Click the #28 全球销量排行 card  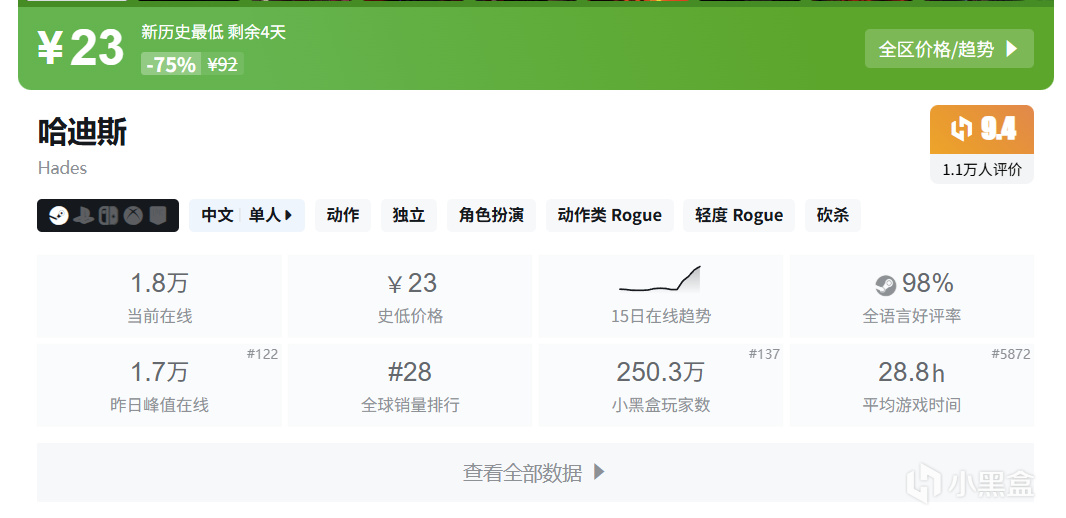tap(410, 385)
